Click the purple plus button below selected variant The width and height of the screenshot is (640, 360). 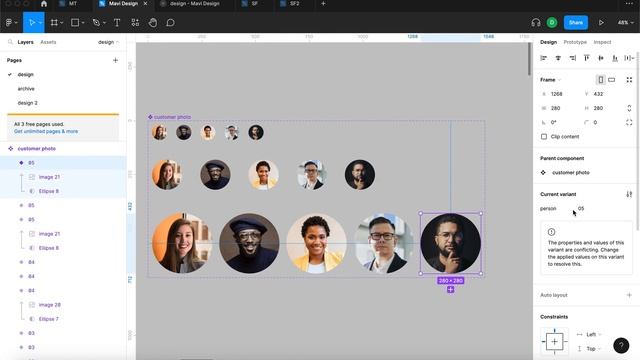(450, 289)
